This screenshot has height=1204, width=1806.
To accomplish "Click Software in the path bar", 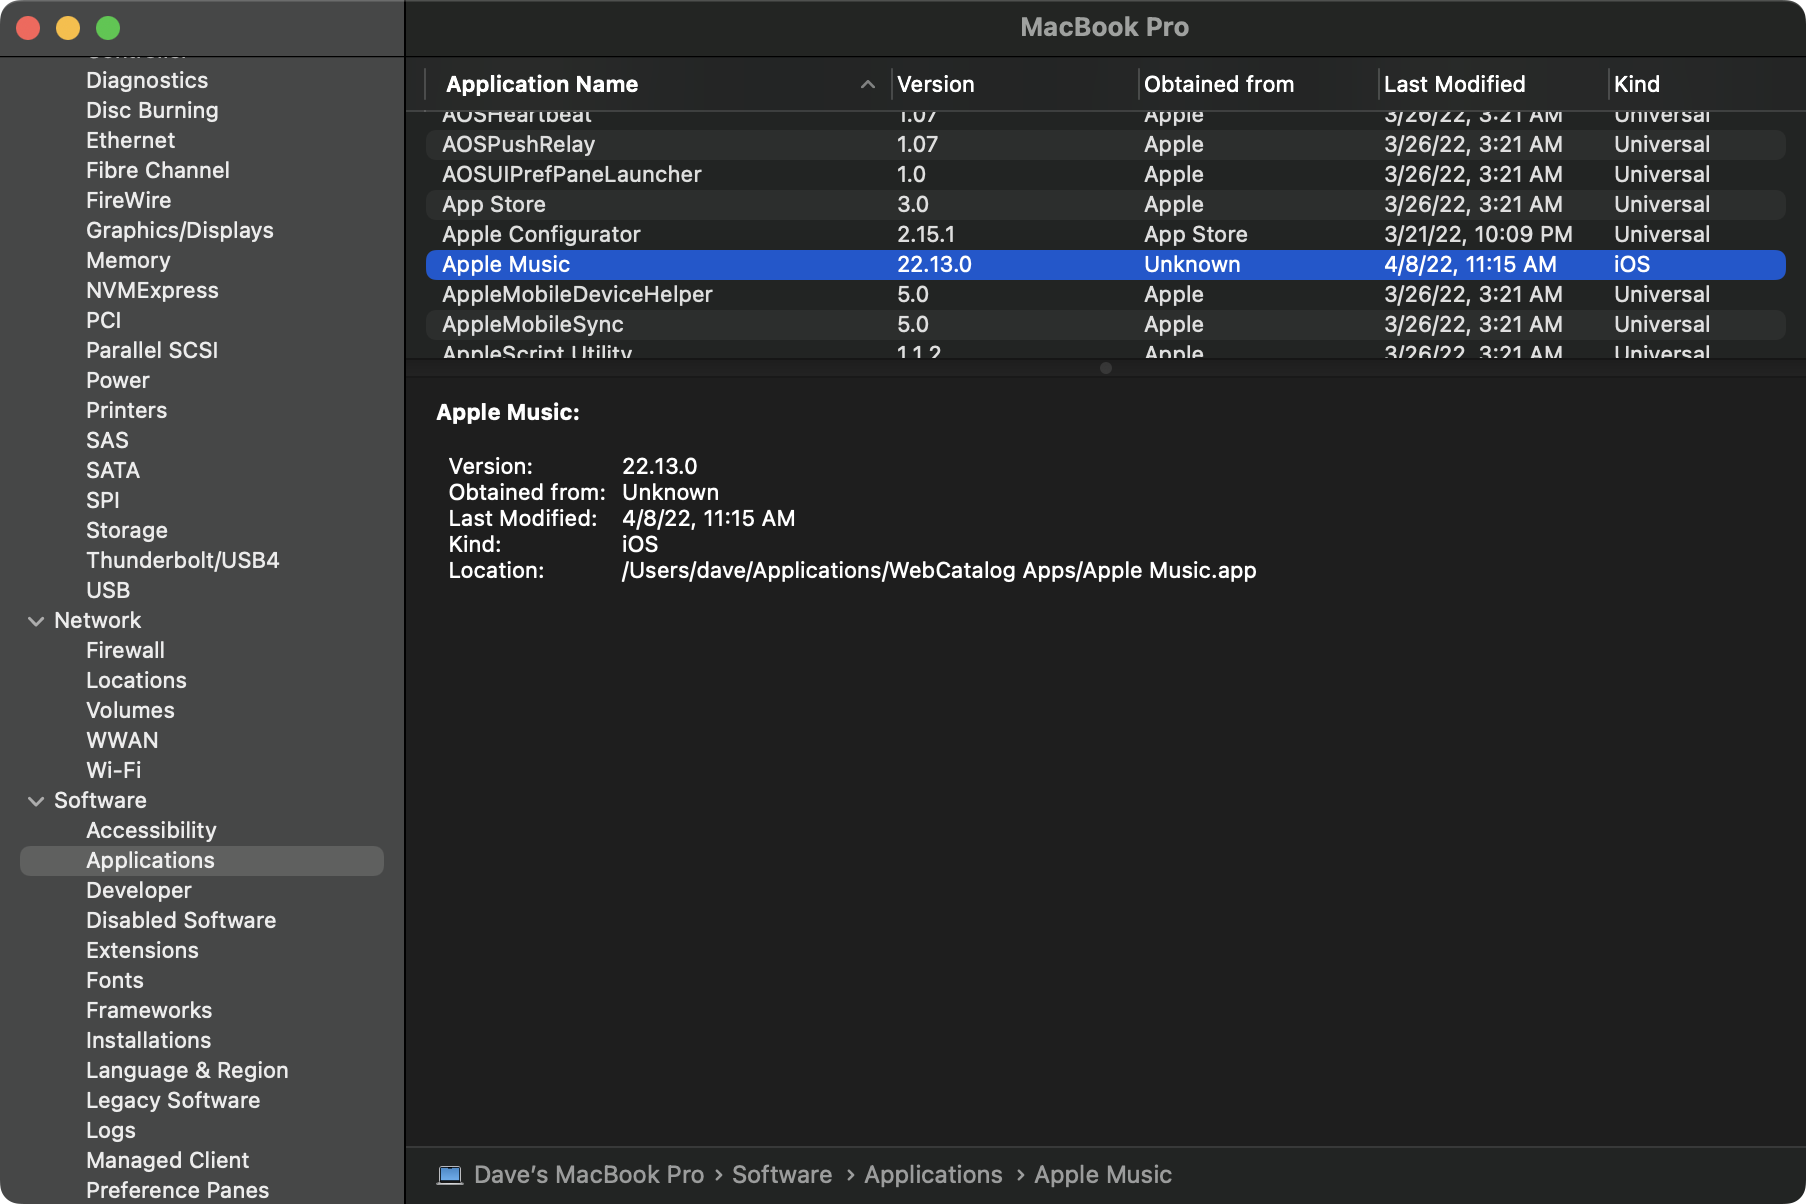I will (782, 1175).
